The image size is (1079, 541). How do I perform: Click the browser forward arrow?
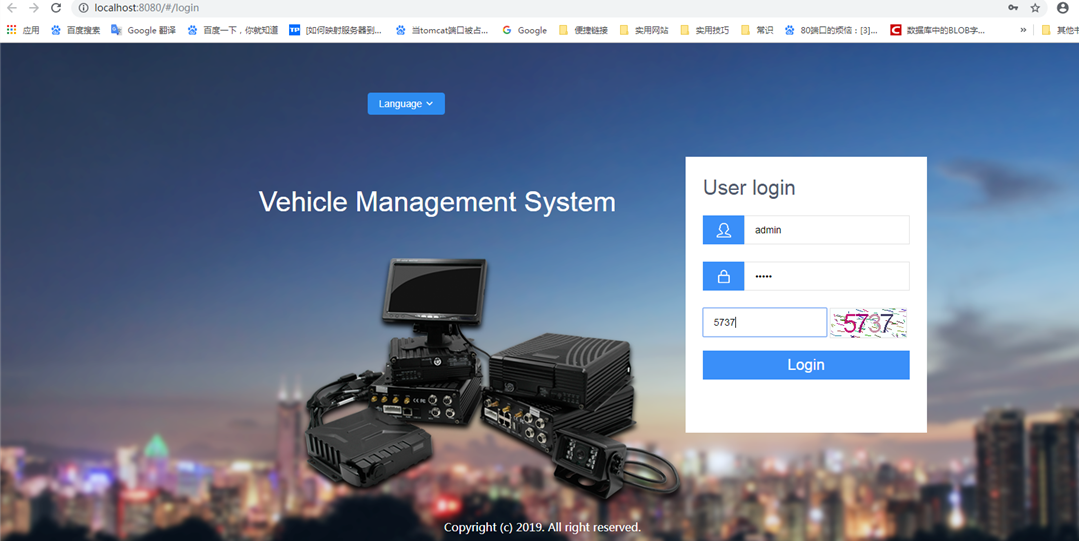(34, 8)
